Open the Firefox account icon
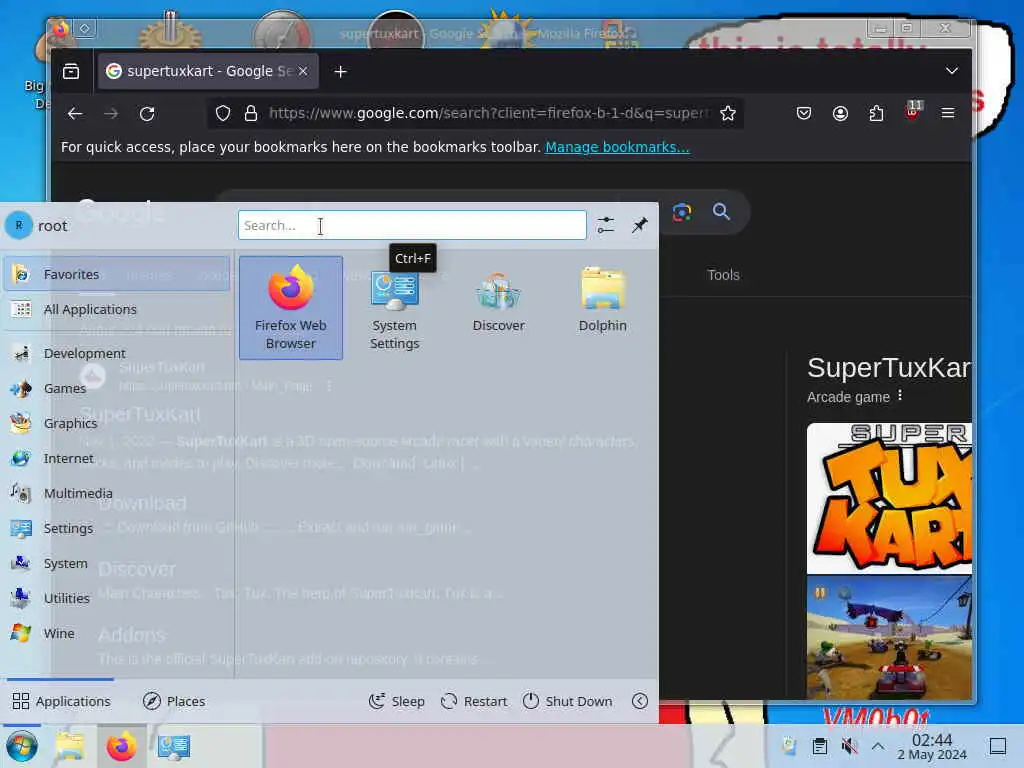 (x=840, y=114)
